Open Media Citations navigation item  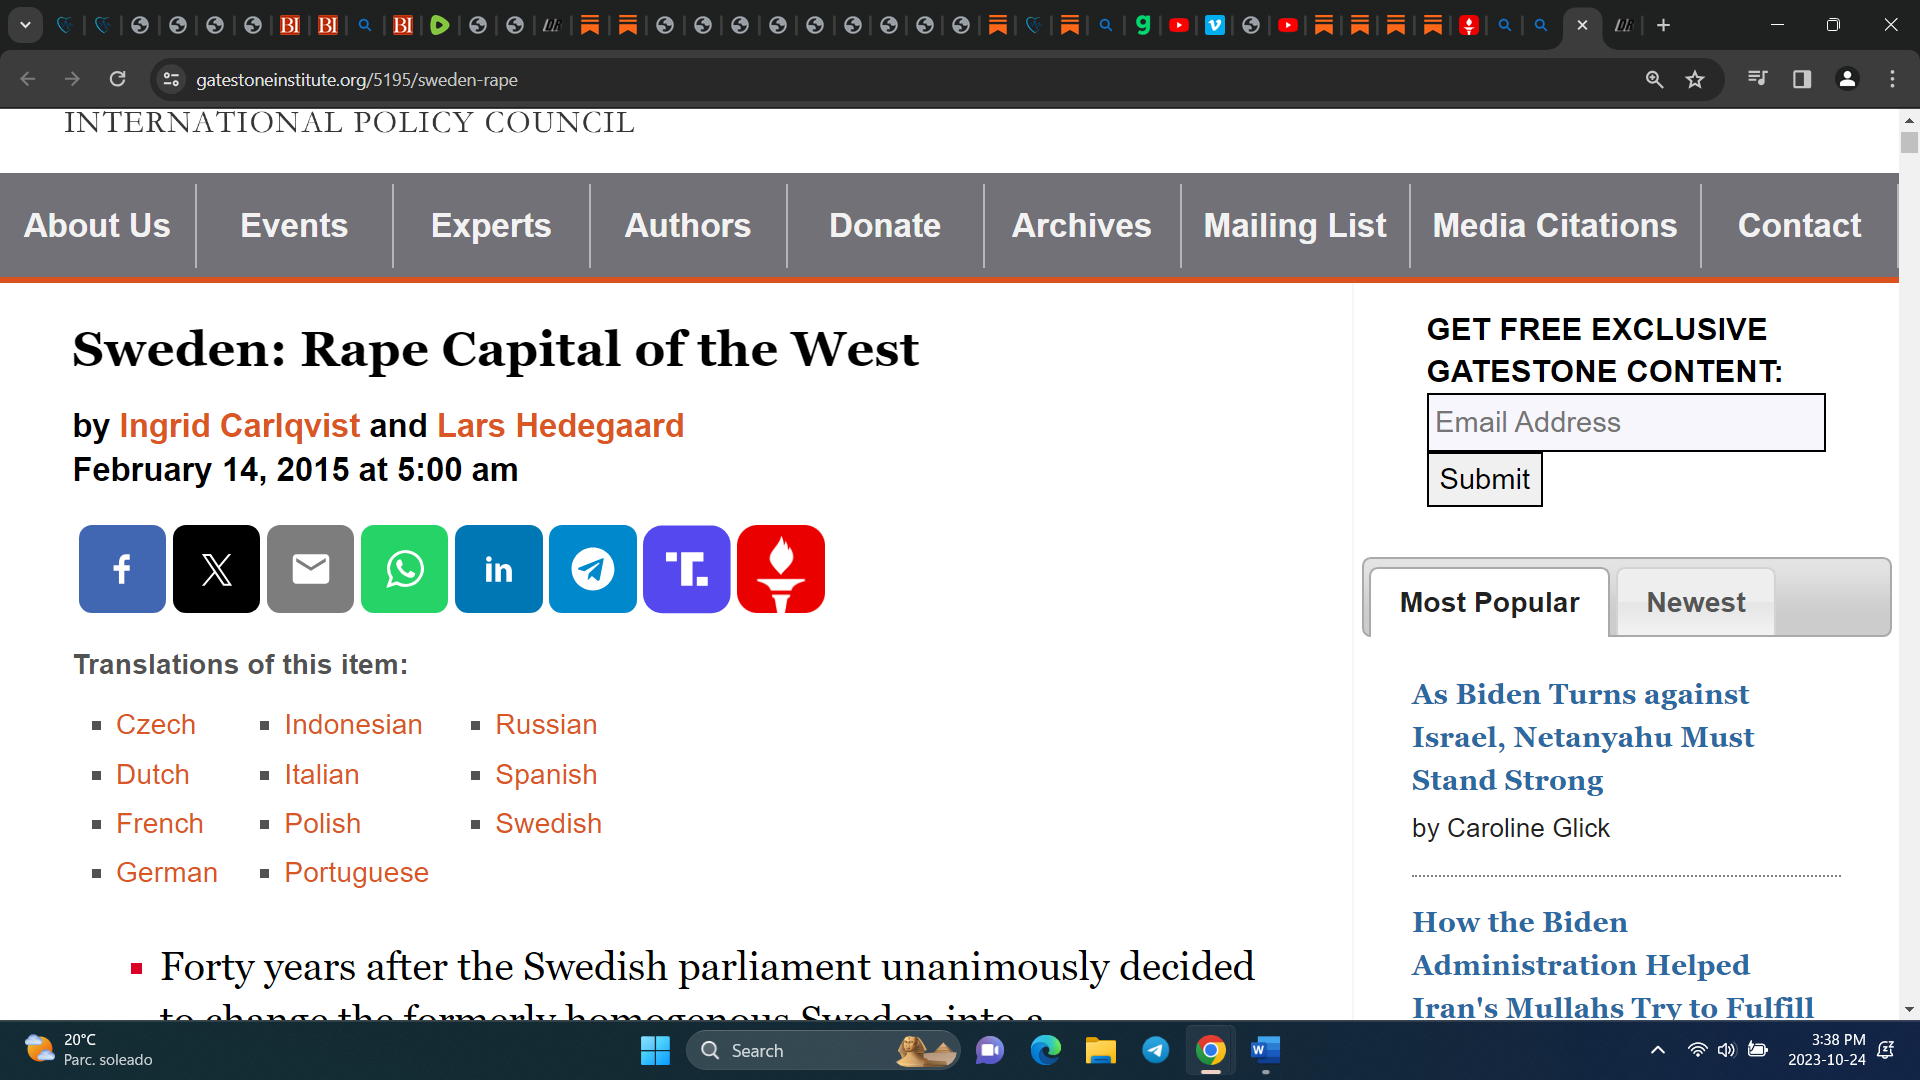point(1554,226)
